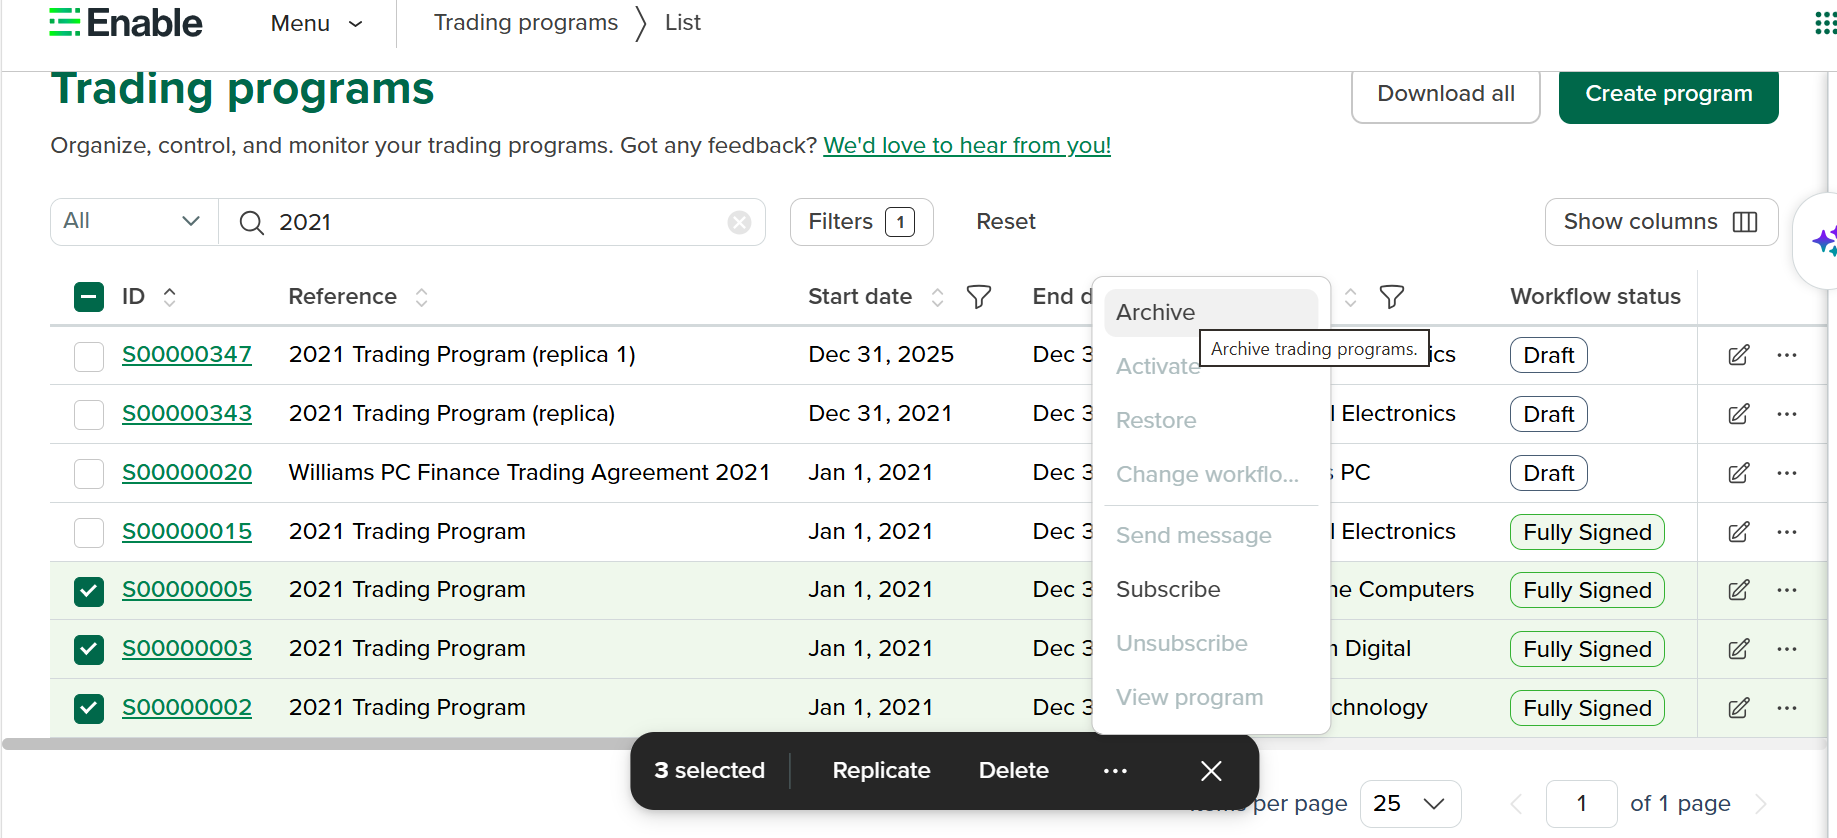Open more bulk actions in selection bar
Image resolution: width=1837 pixels, height=838 pixels.
pos(1115,771)
